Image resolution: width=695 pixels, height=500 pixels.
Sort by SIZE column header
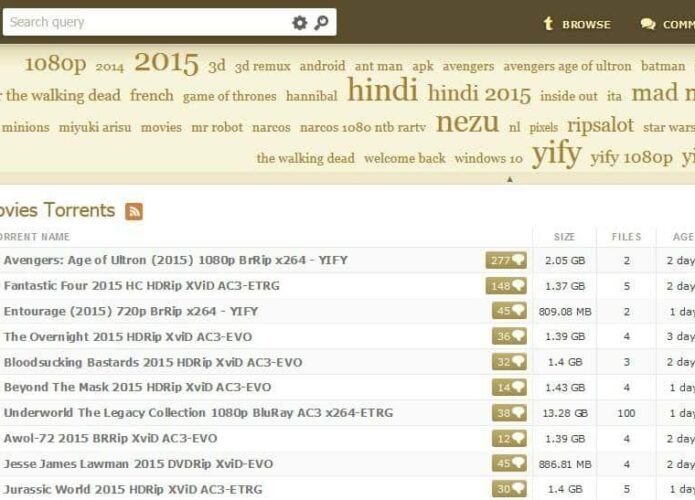point(564,237)
